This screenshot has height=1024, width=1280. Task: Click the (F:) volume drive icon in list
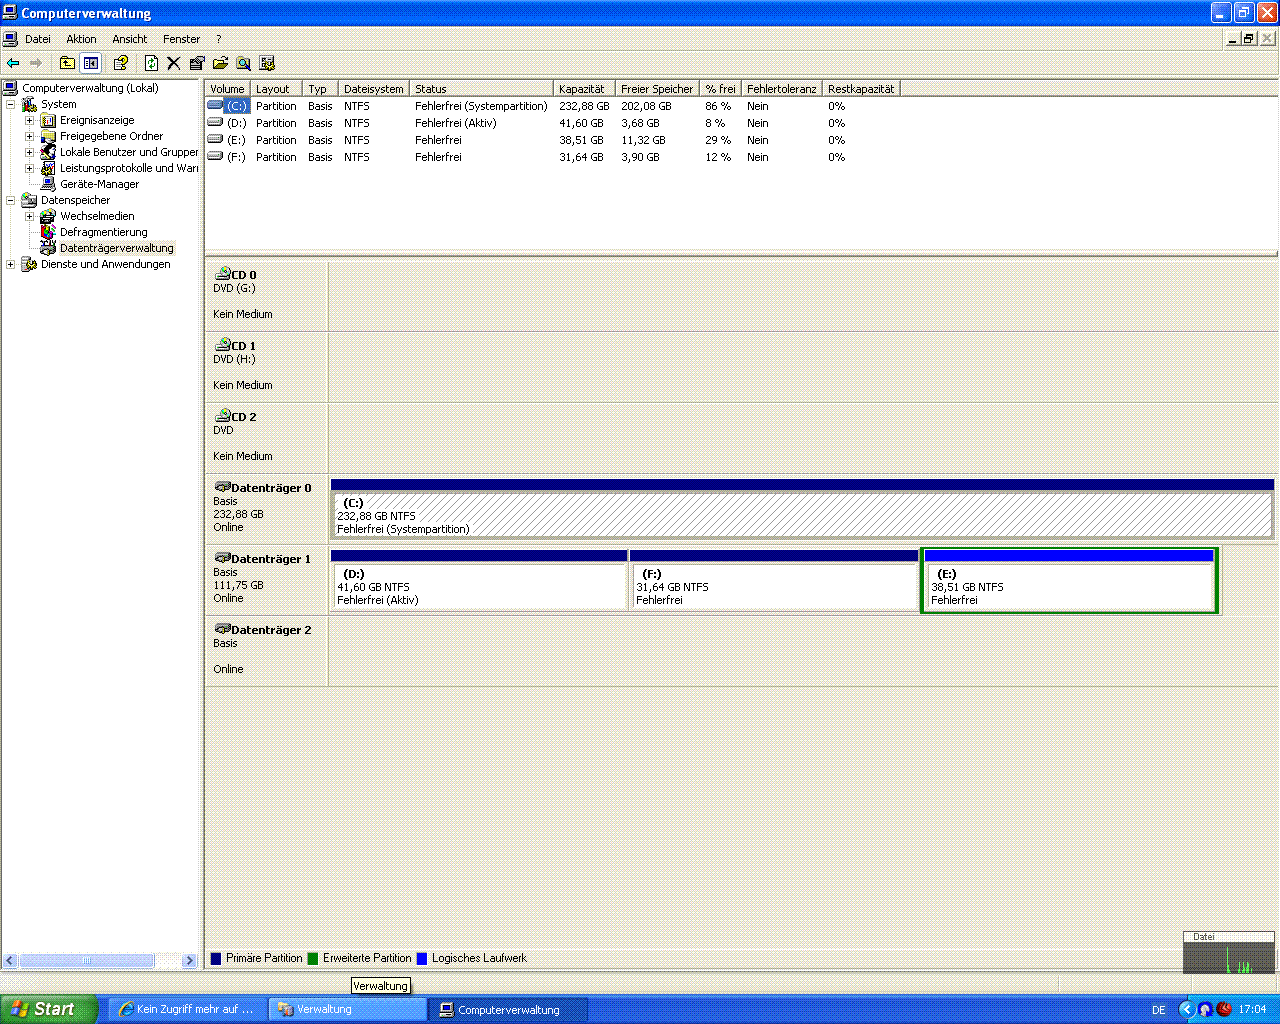(x=215, y=156)
